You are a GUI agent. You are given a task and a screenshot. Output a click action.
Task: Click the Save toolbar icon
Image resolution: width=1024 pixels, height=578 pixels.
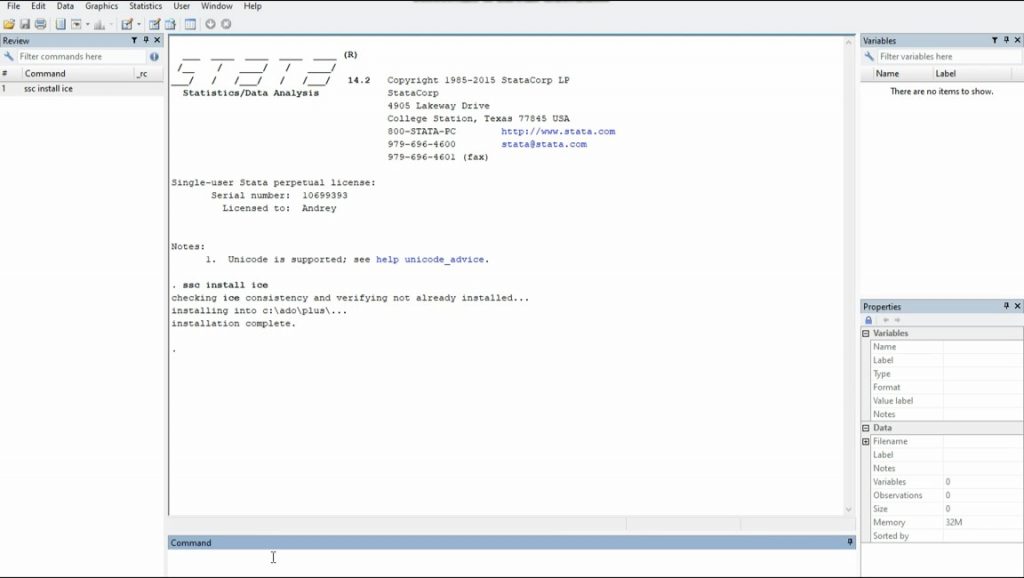point(23,22)
